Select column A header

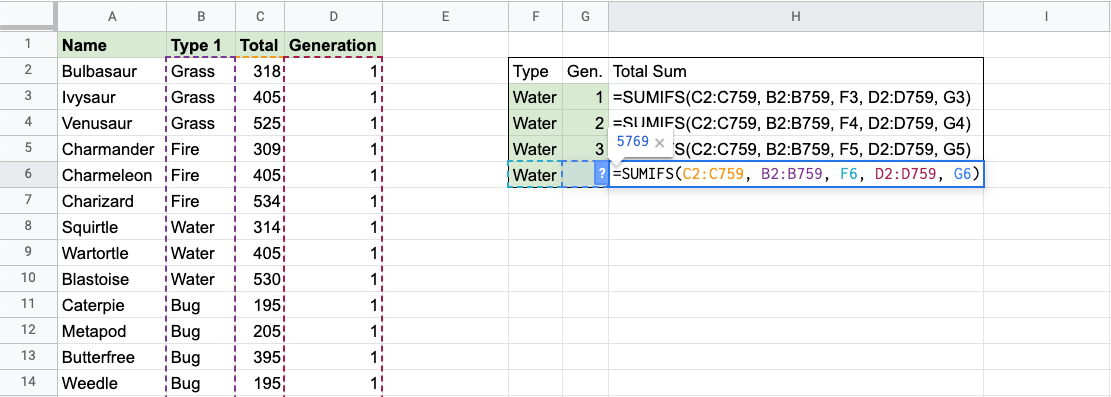tap(112, 16)
